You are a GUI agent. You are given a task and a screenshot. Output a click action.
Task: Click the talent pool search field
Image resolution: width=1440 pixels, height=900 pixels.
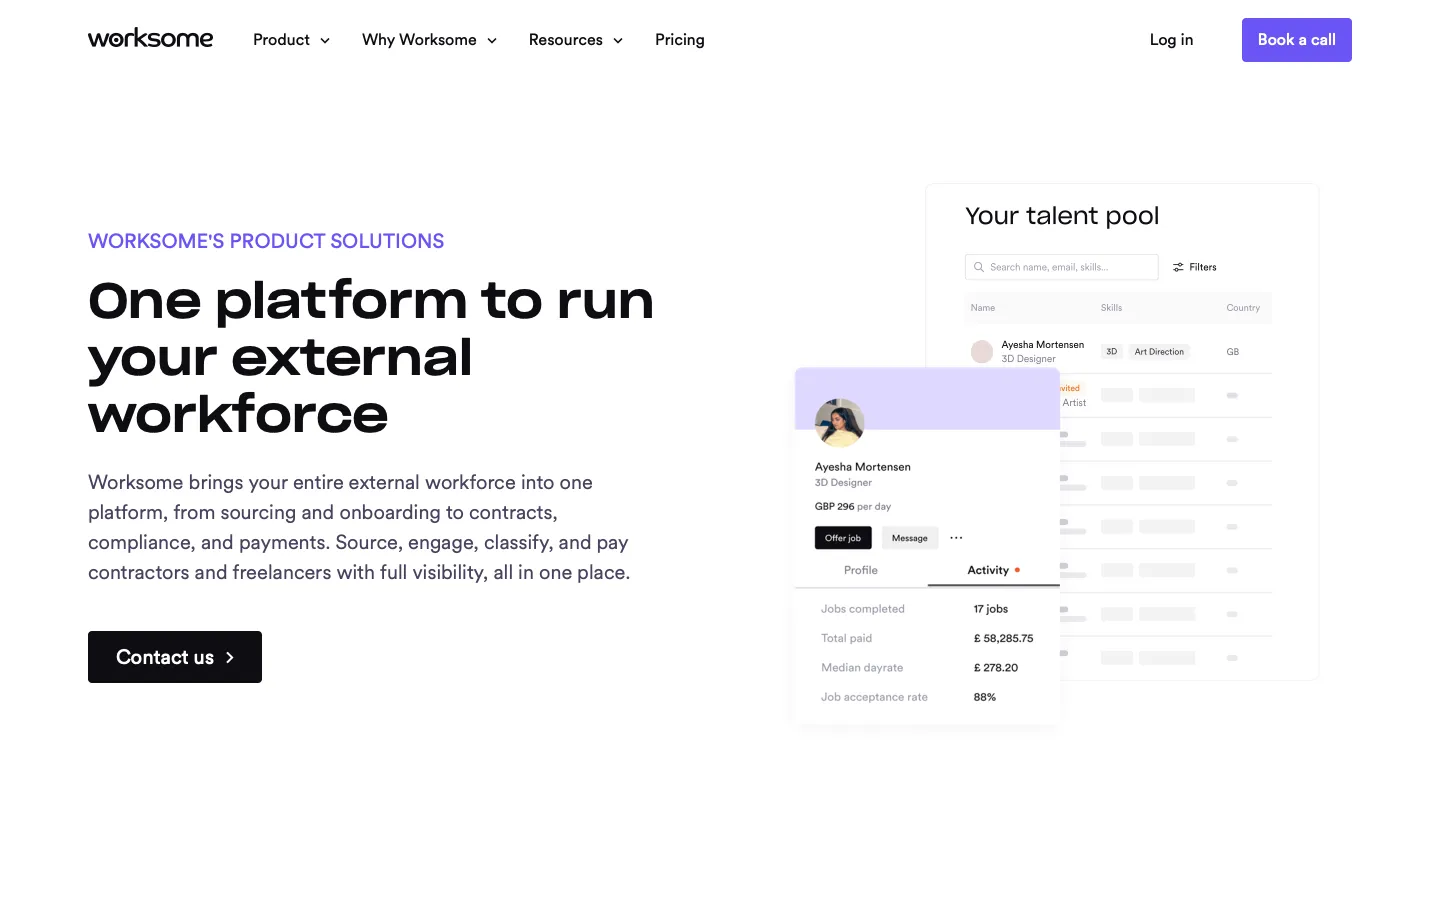pyautogui.click(x=1061, y=267)
